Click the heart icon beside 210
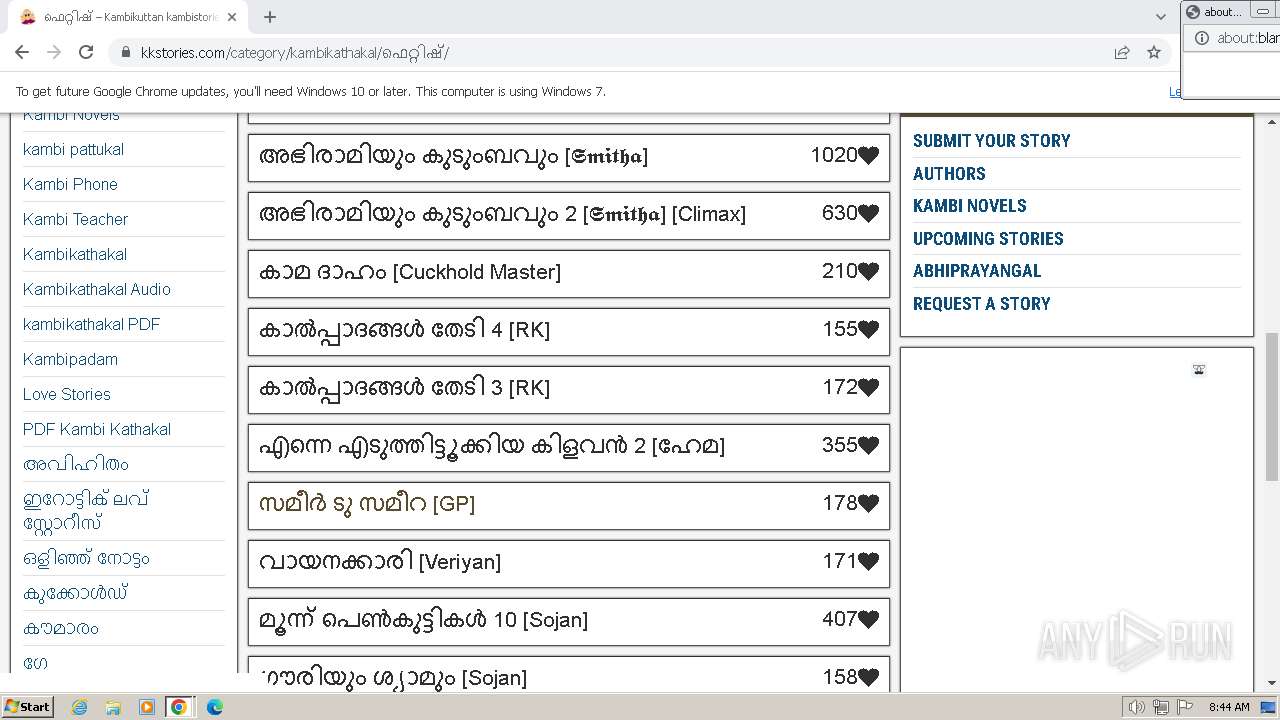The width and height of the screenshot is (1280, 720). point(868,272)
